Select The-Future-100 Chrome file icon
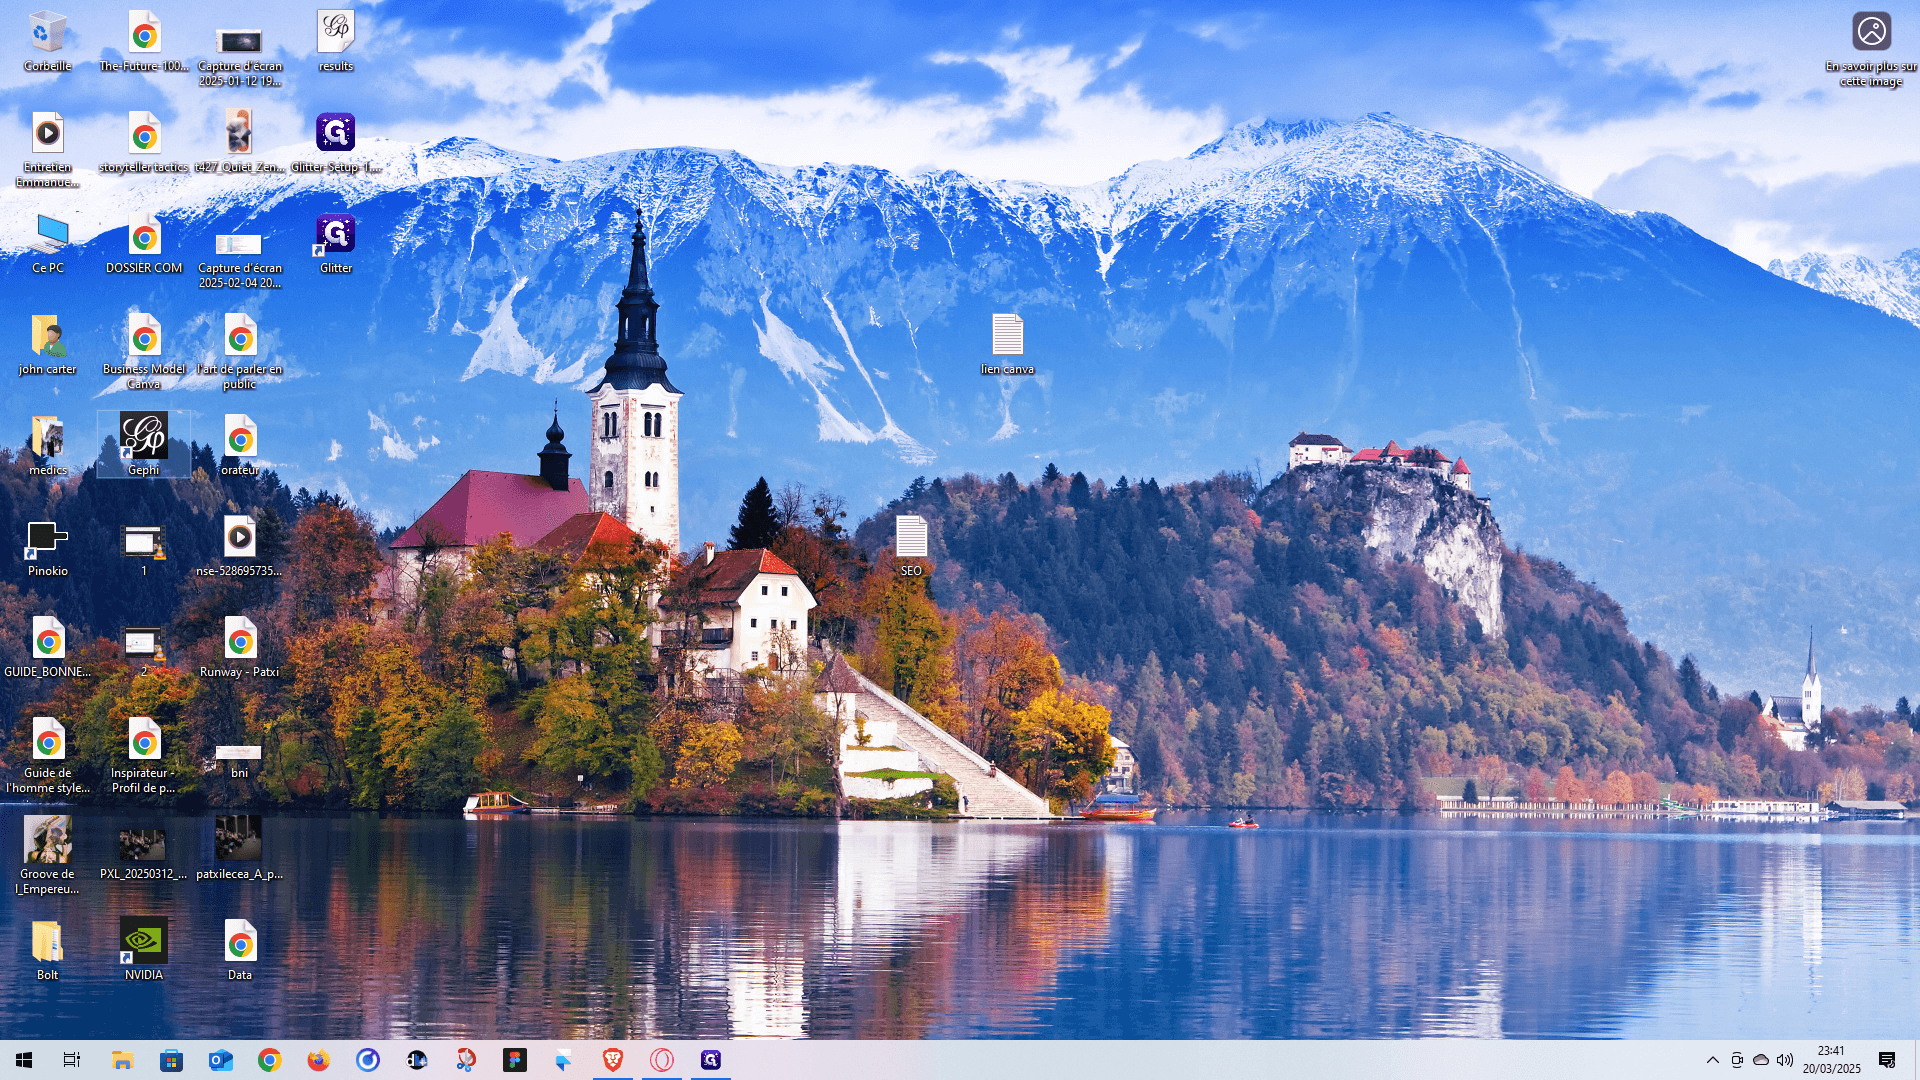This screenshot has width=1920, height=1080. pyautogui.click(x=144, y=33)
